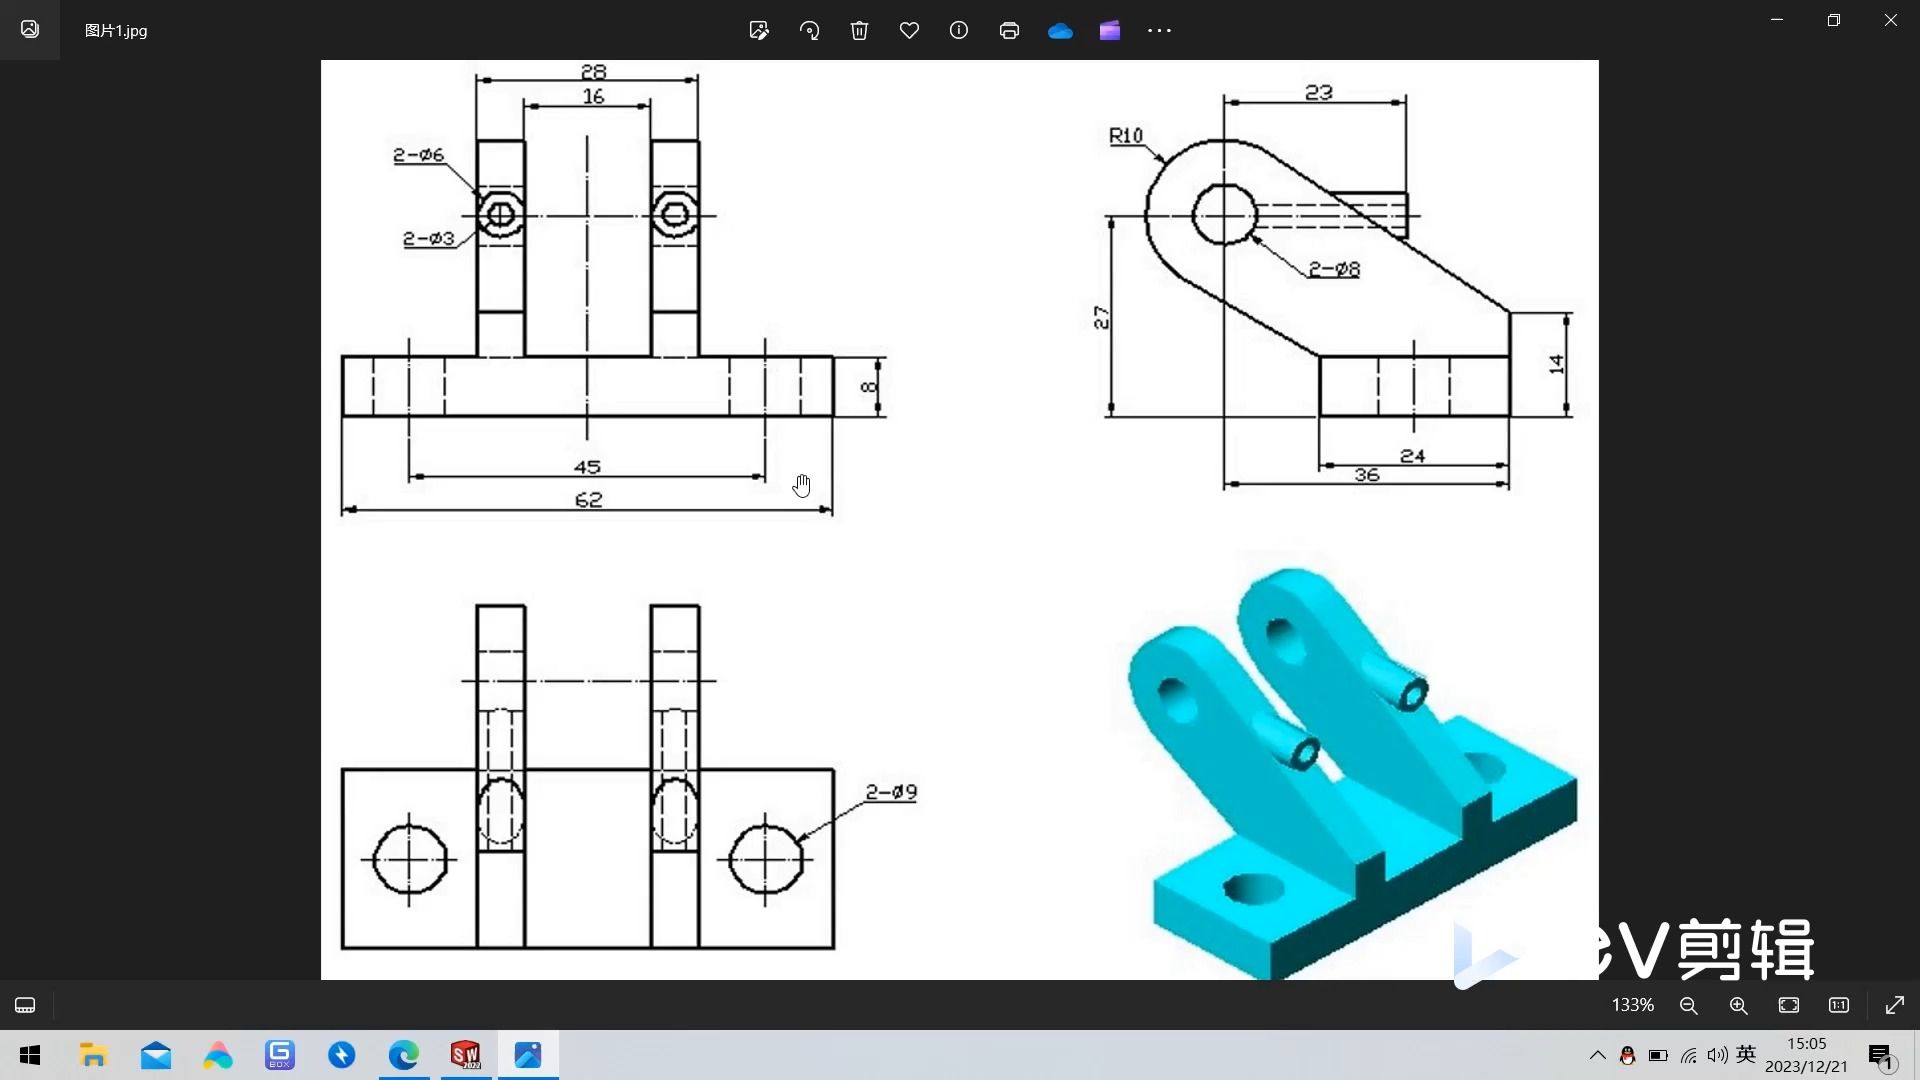This screenshot has height=1080, width=1920.
Task: Open SolidWorks from the taskbar
Action: [466, 1055]
